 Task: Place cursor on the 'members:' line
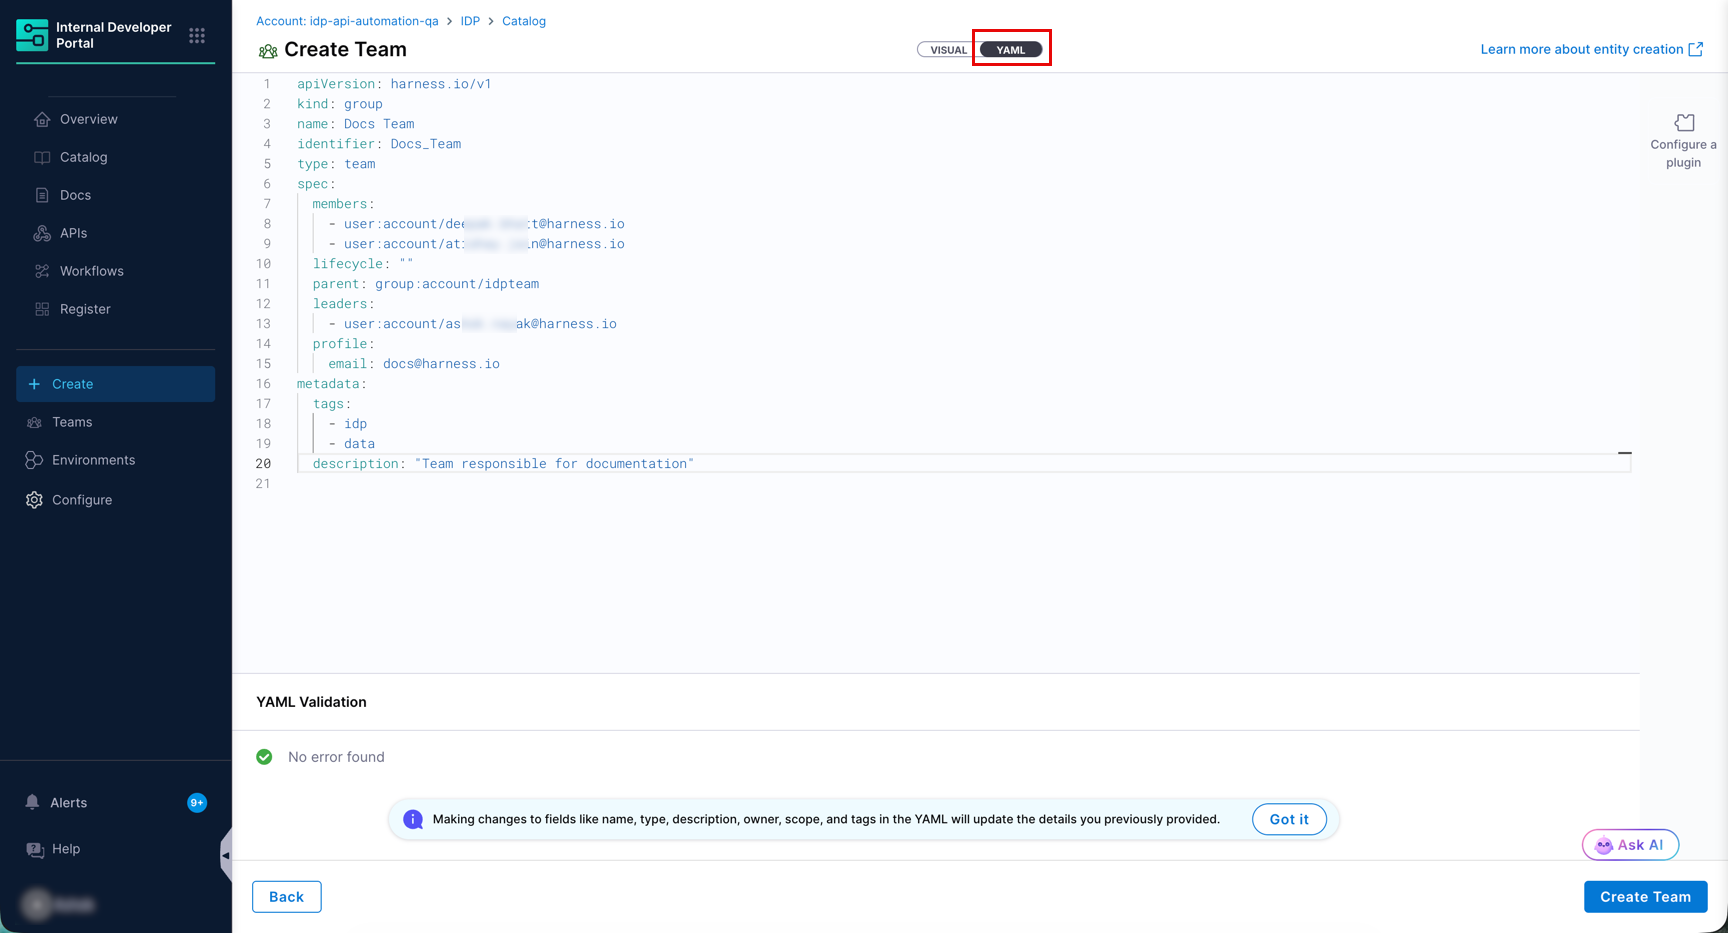(343, 204)
